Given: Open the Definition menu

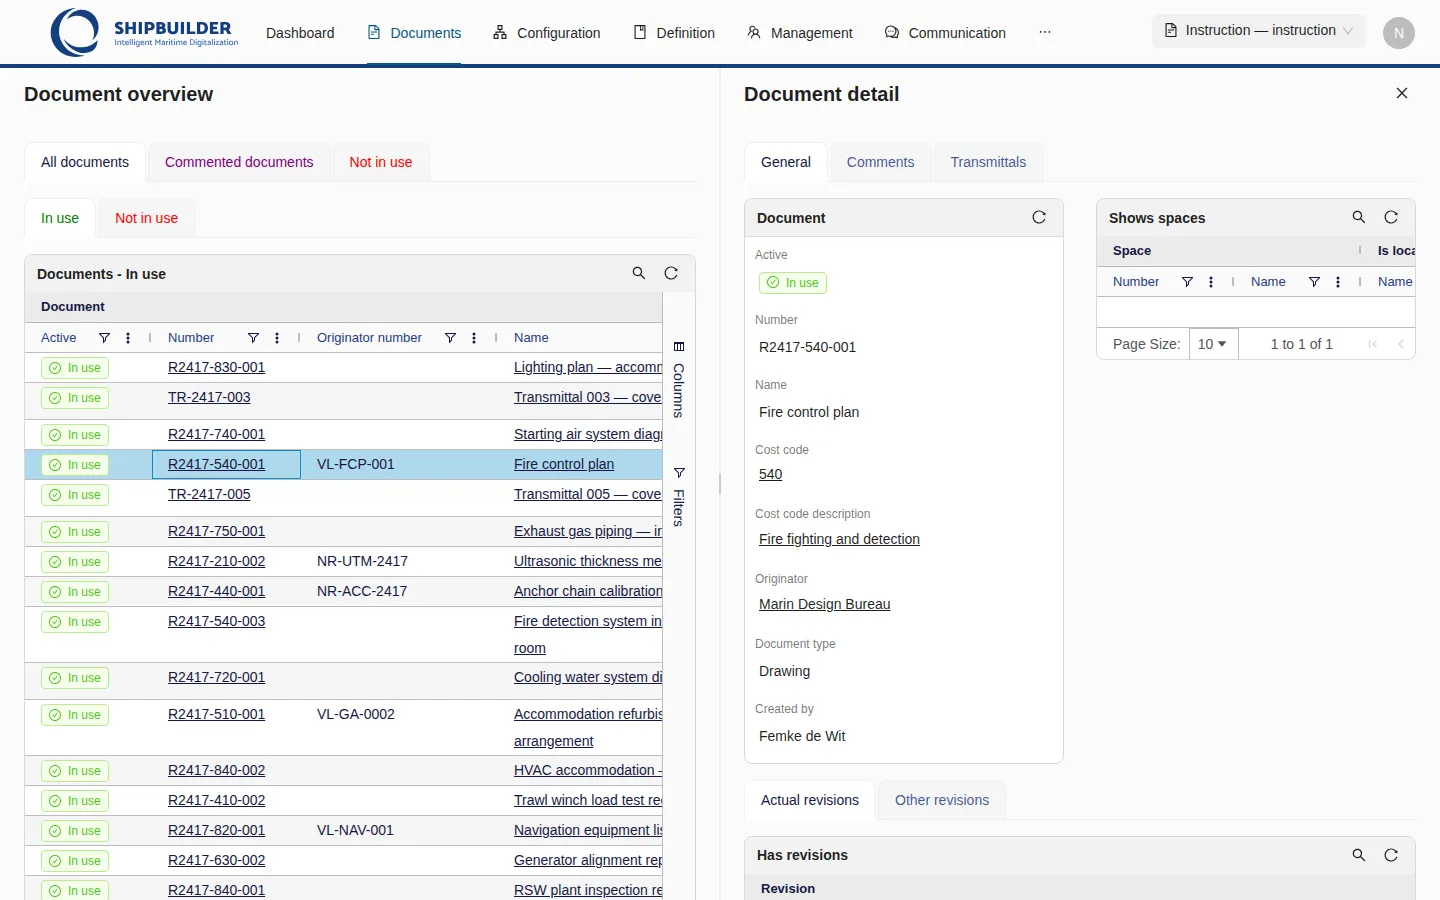Looking at the screenshot, I should [x=674, y=33].
